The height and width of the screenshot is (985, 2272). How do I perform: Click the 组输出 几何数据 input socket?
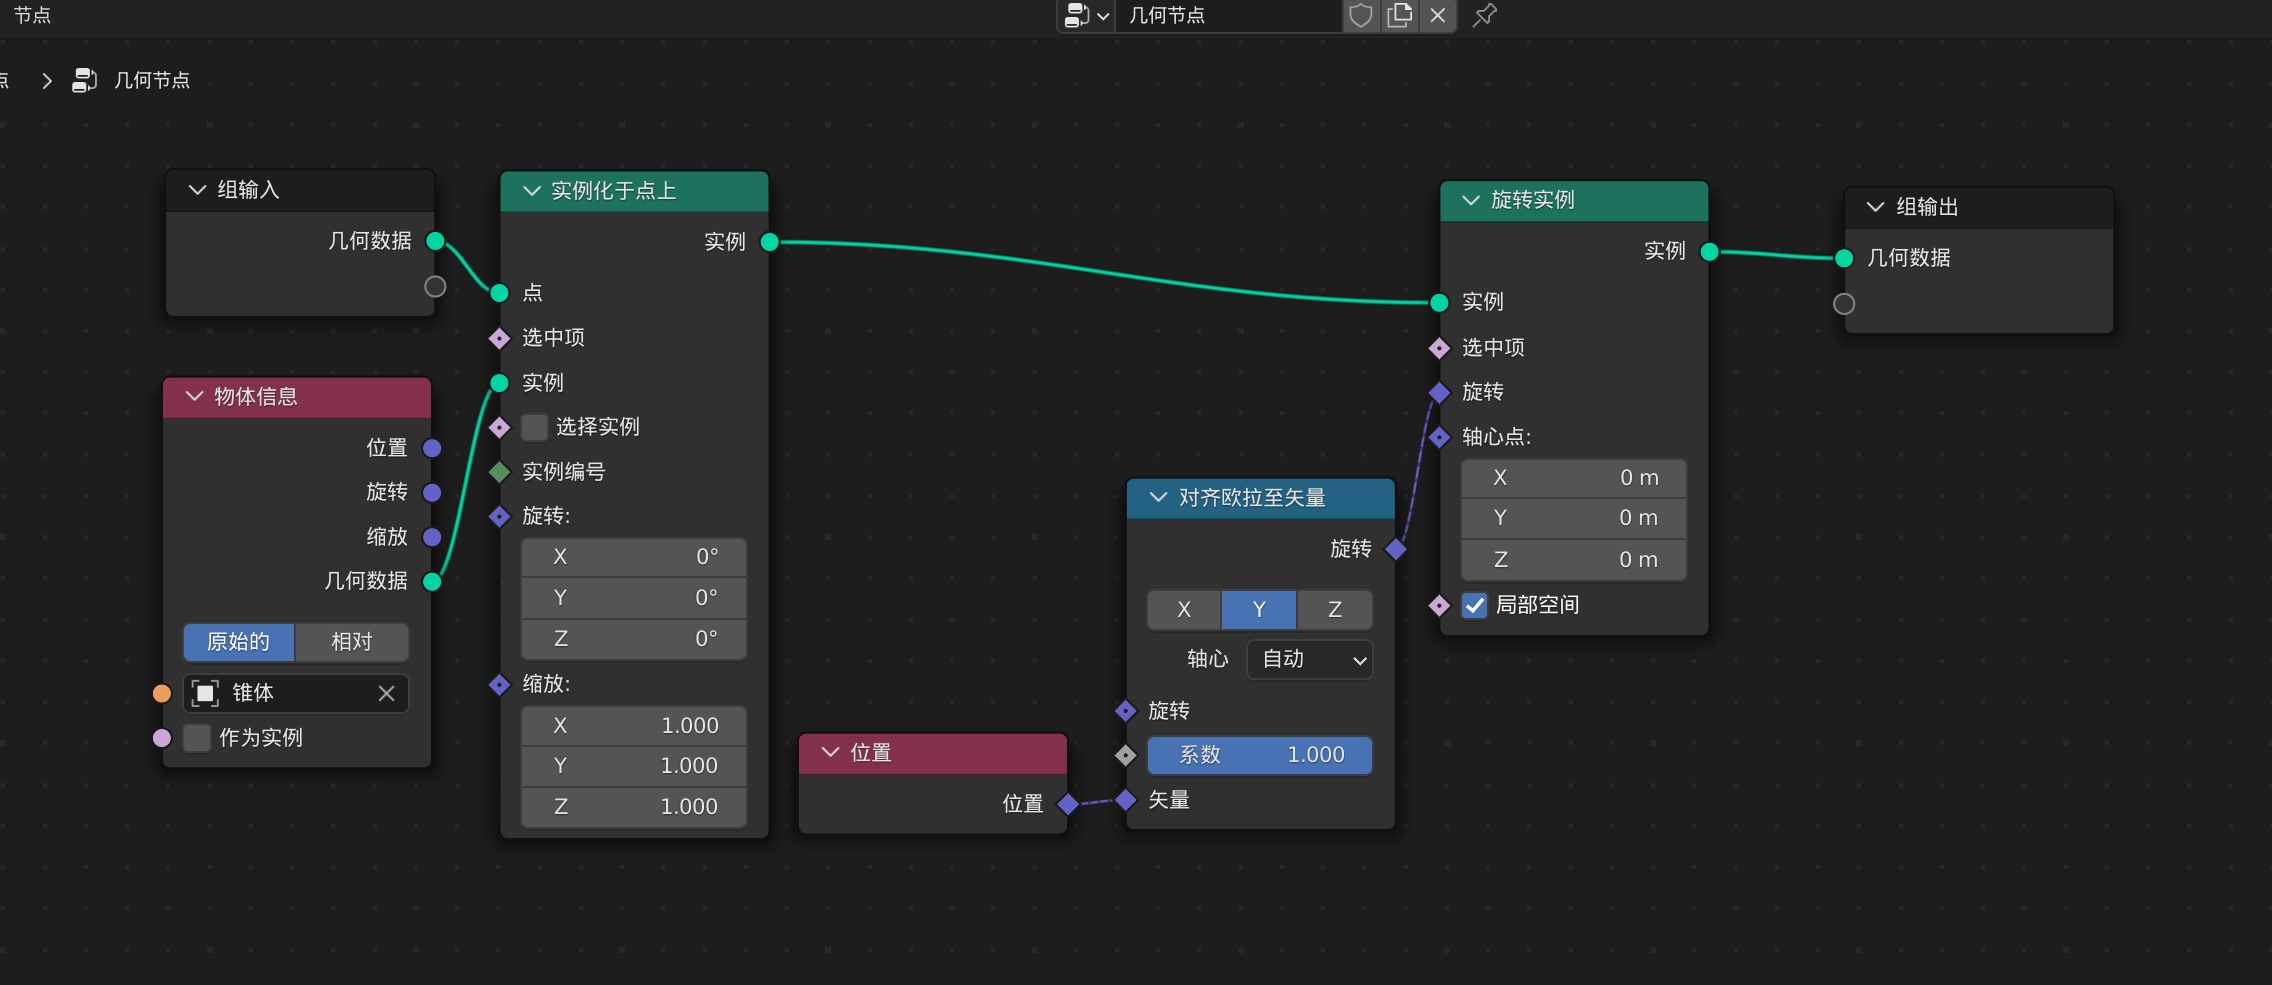1845,259
